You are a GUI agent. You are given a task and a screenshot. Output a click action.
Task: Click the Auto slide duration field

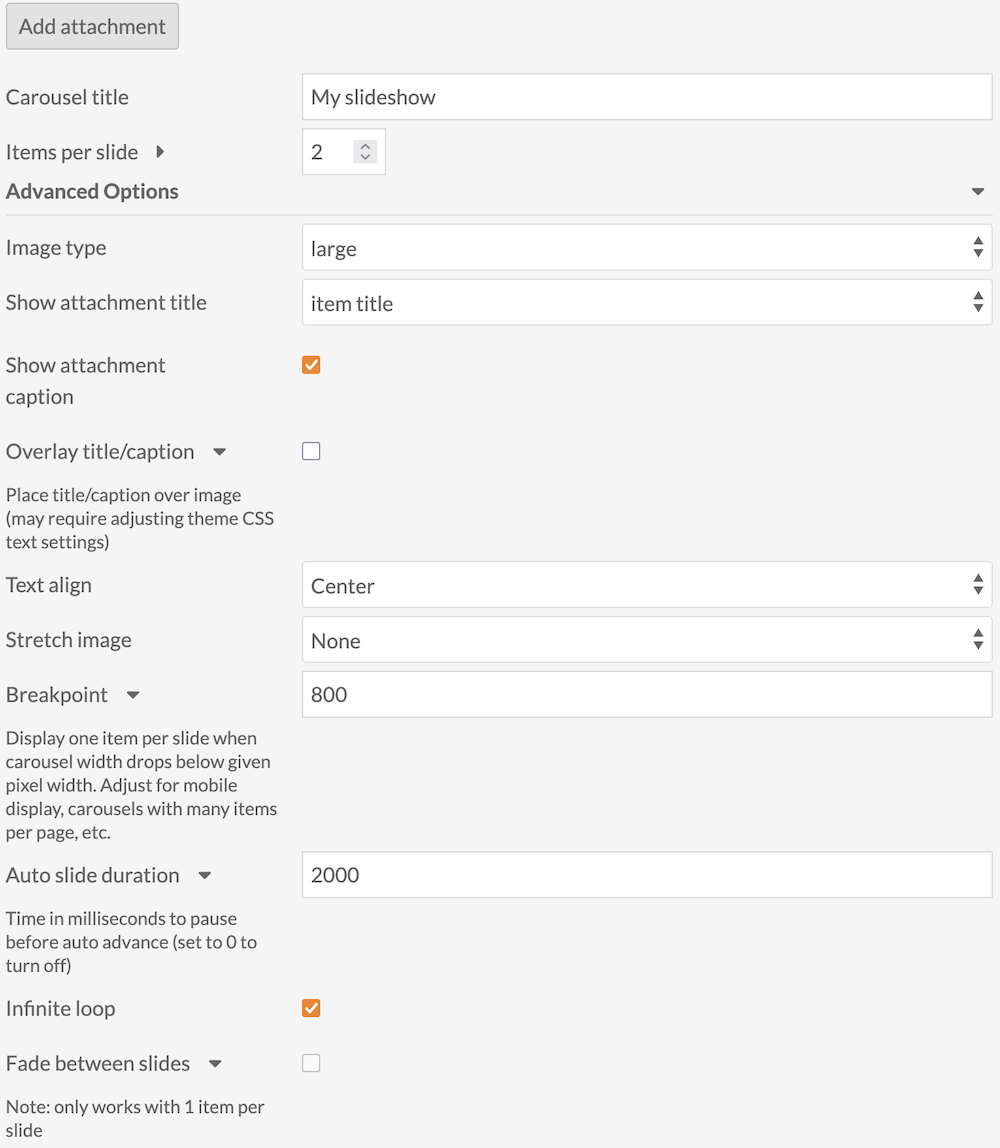click(647, 875)
